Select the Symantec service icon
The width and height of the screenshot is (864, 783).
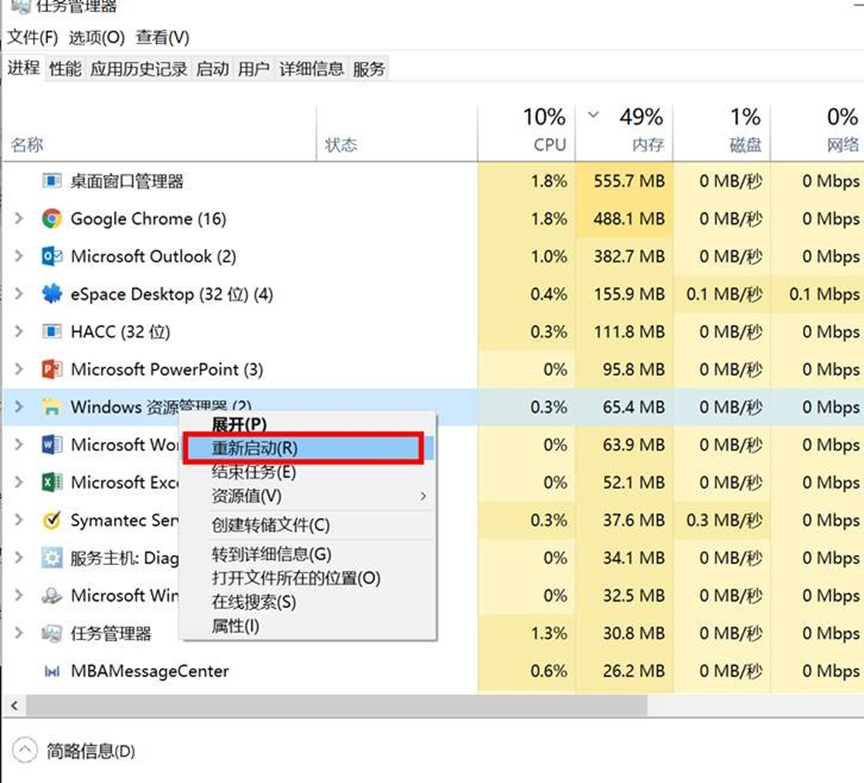pyautogui.click(x=52, y=521)
